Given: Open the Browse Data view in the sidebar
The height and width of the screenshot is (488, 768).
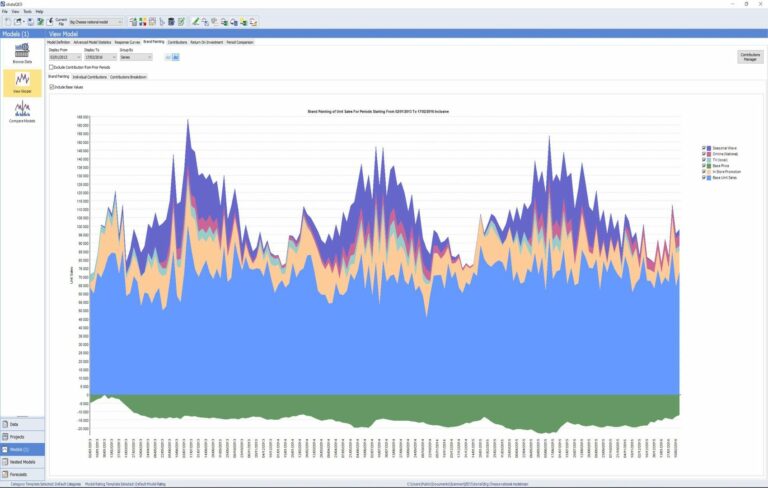Looking at the screenshot, I should (x=22, y=53).
